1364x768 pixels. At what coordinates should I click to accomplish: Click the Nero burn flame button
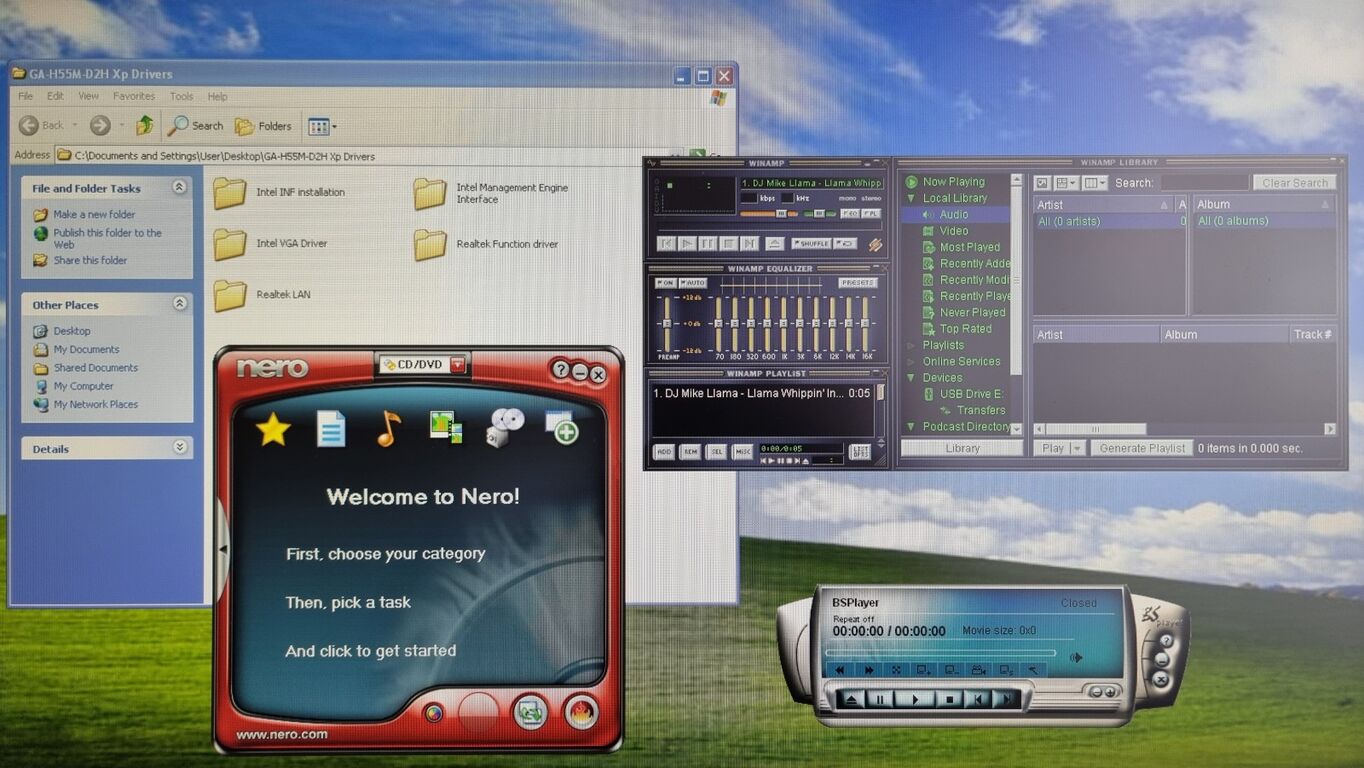(581, 712)
